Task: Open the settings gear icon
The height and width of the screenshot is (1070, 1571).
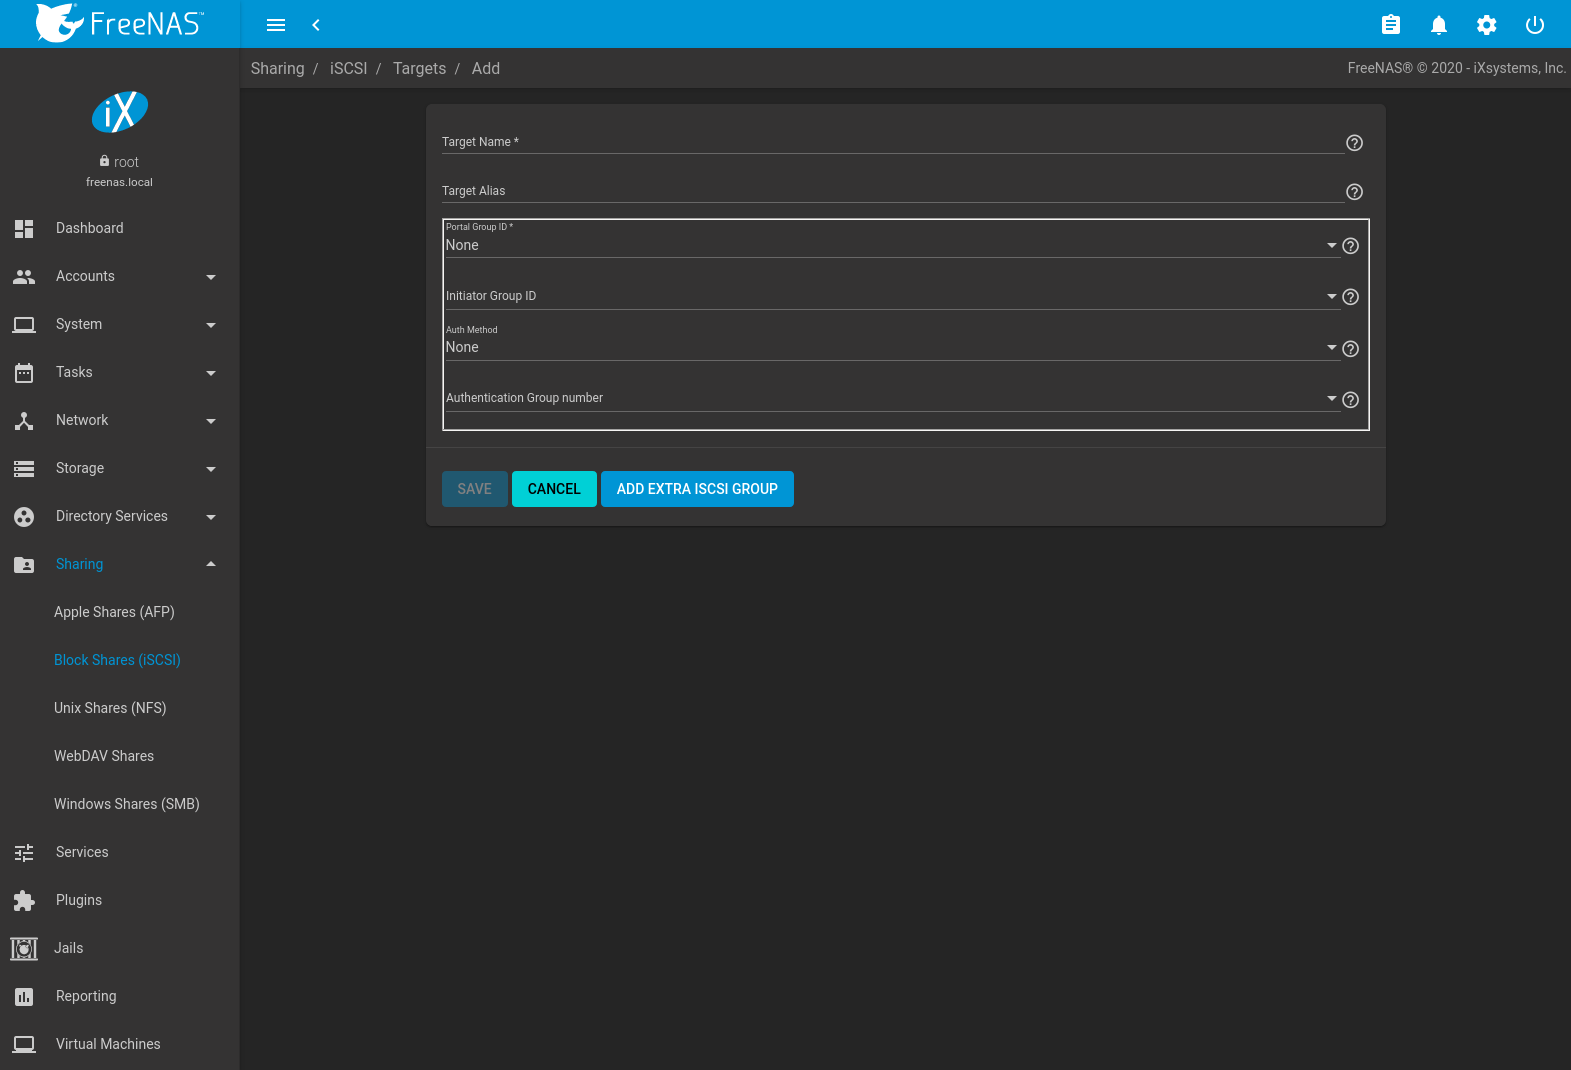Action: 1486,25
